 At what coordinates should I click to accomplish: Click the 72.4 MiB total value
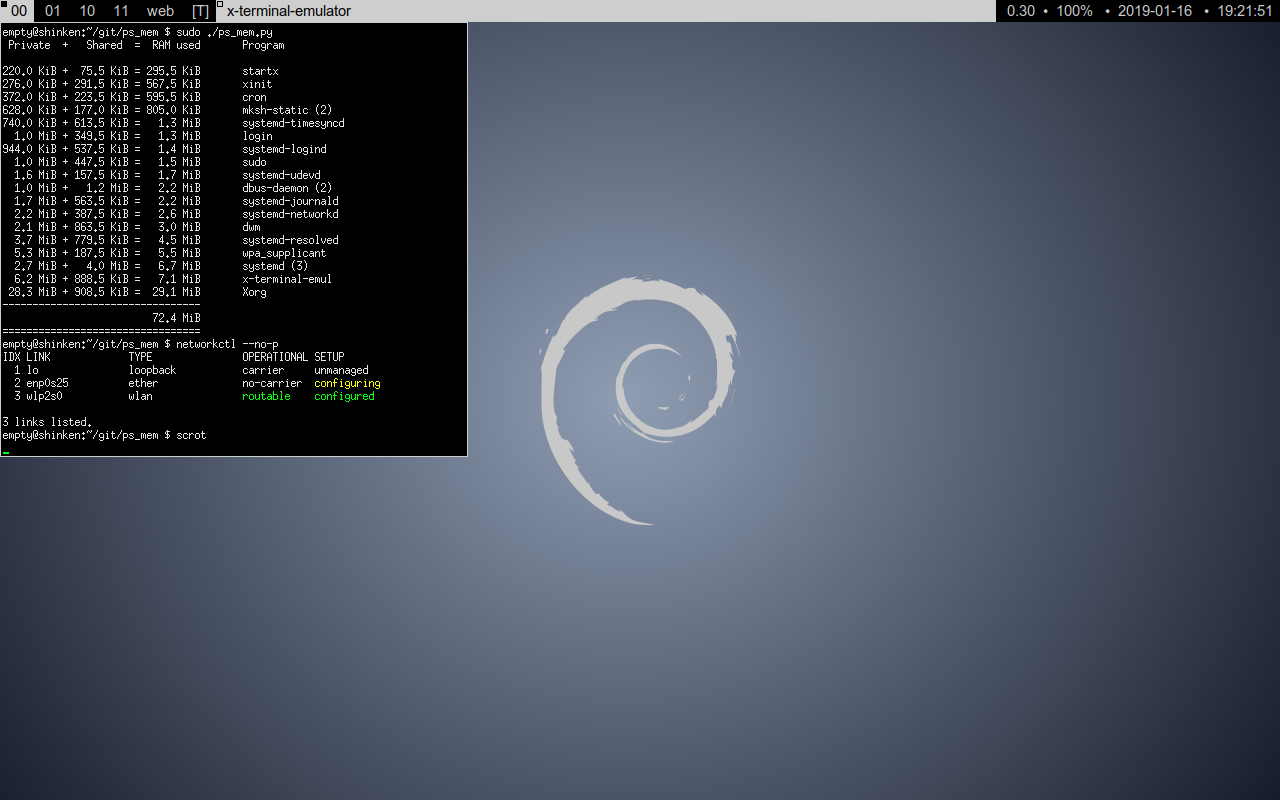pos(176,318)
